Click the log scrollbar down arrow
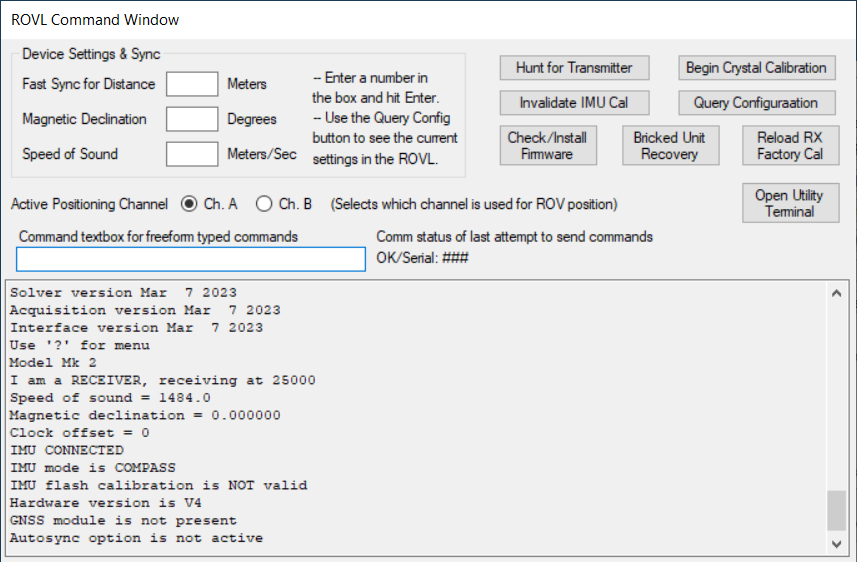The image size is (857, 562). (x=837, y=543)
